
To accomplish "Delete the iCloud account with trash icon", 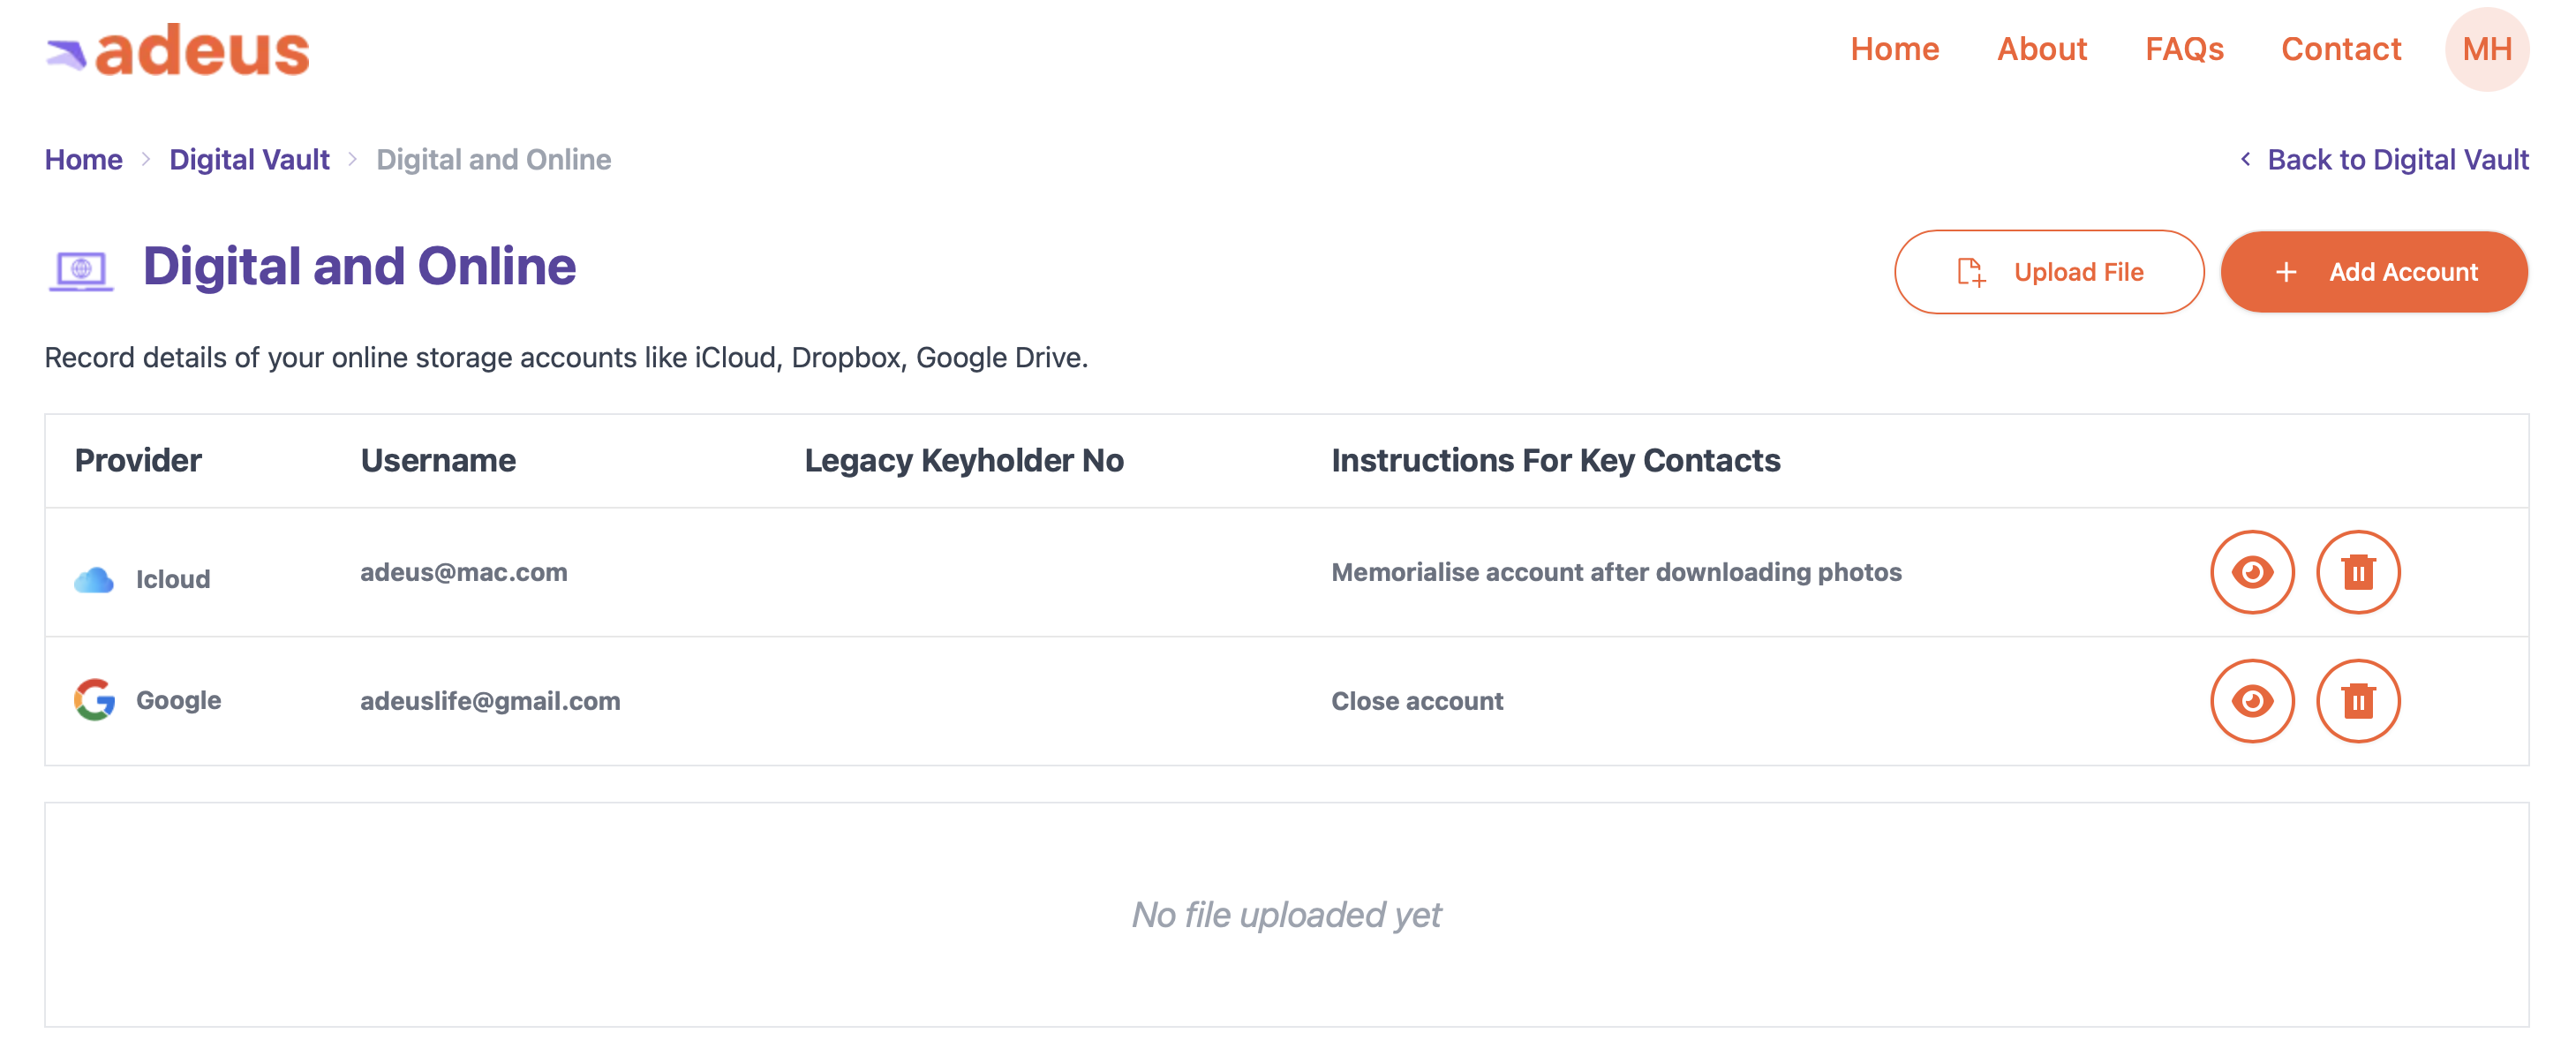I will (x=2357, y=572).
